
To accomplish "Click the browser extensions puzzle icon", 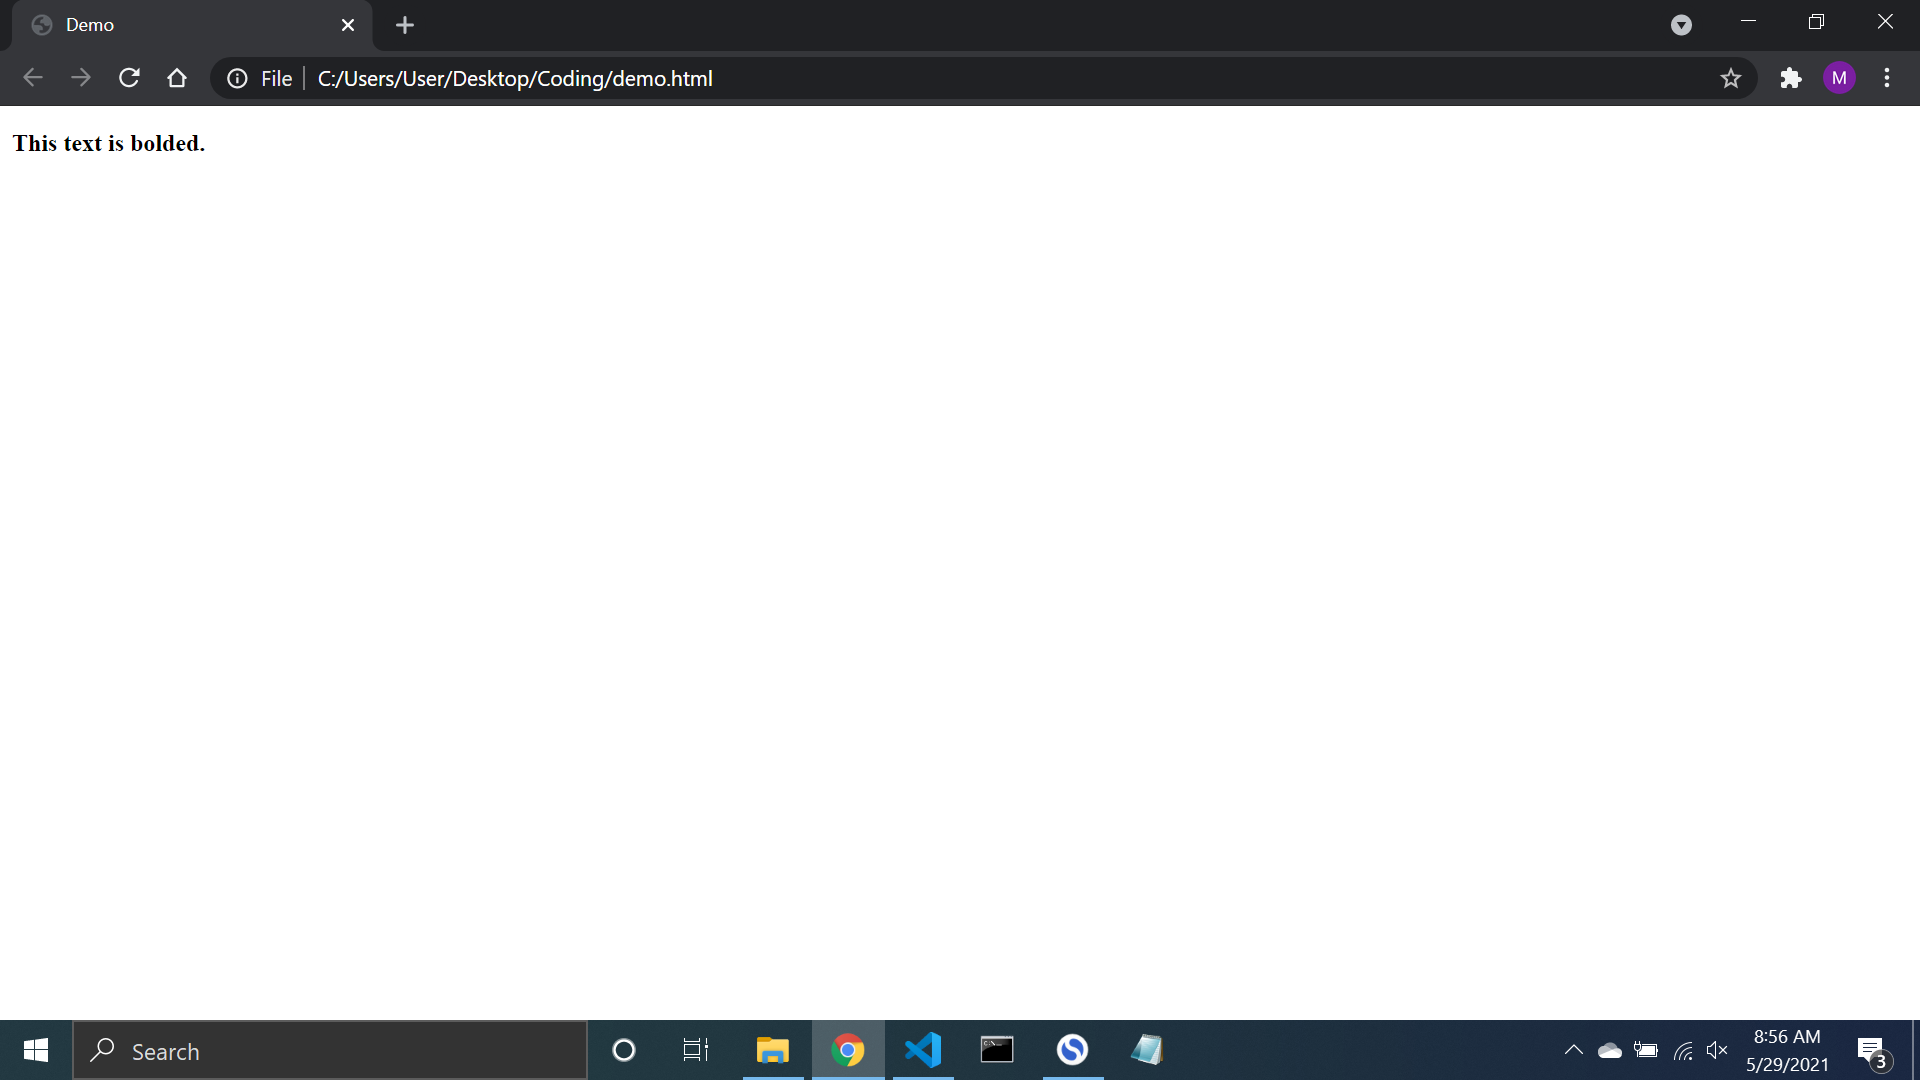I will 1791,78.
